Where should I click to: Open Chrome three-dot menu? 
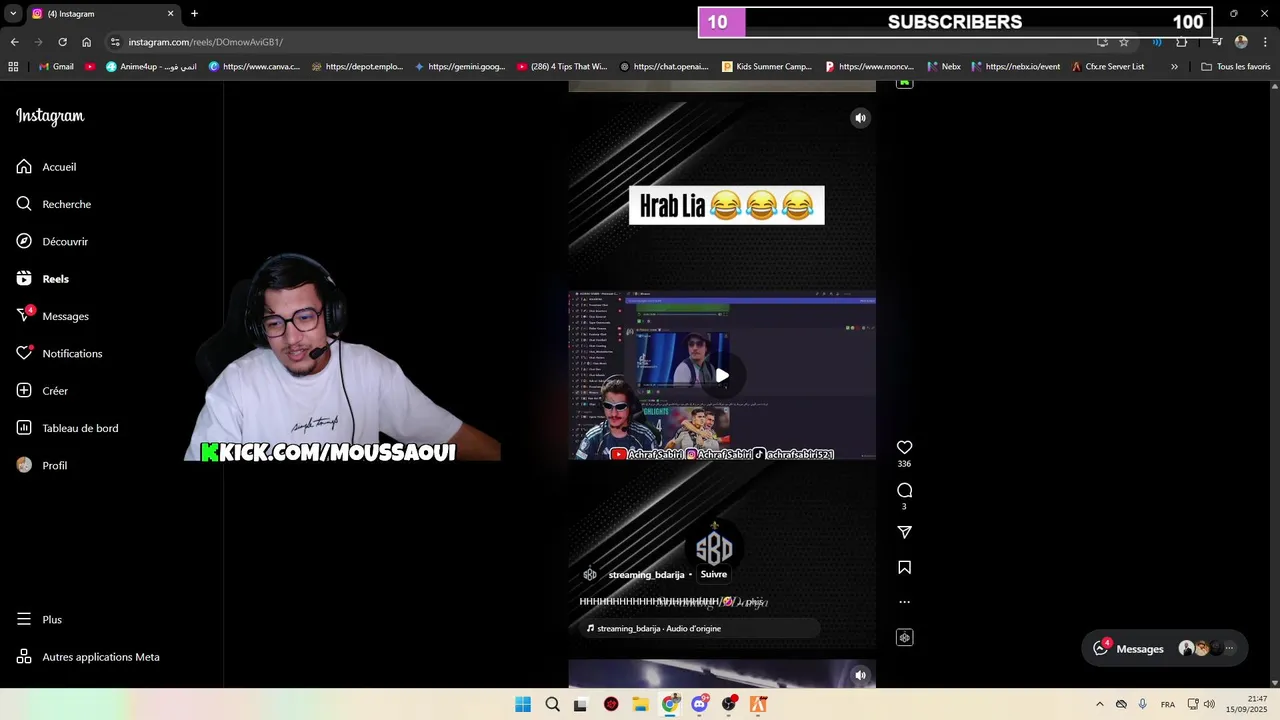1265,42
